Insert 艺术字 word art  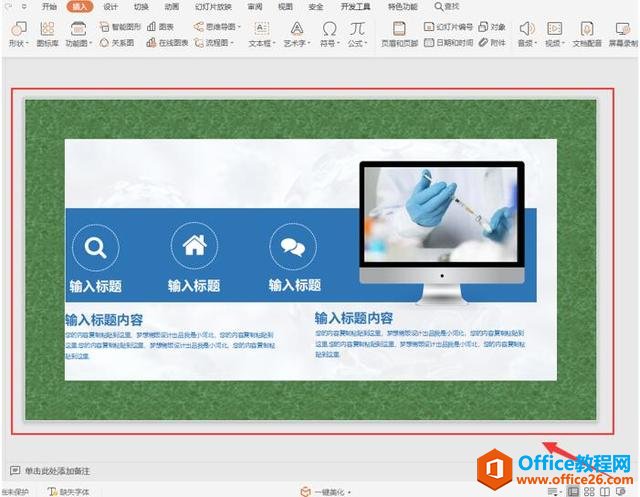coord(297,34)
